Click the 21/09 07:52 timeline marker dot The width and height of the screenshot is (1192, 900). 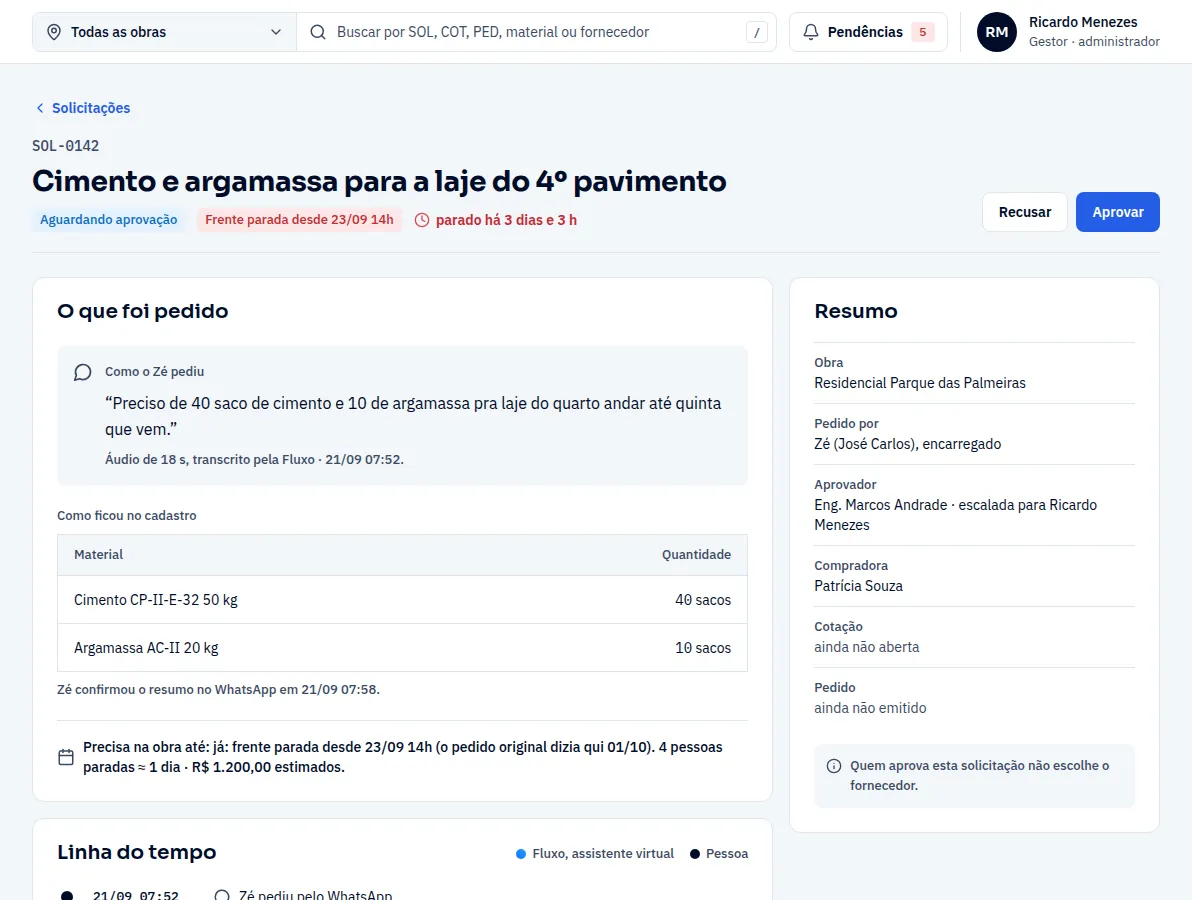[67, 895]
